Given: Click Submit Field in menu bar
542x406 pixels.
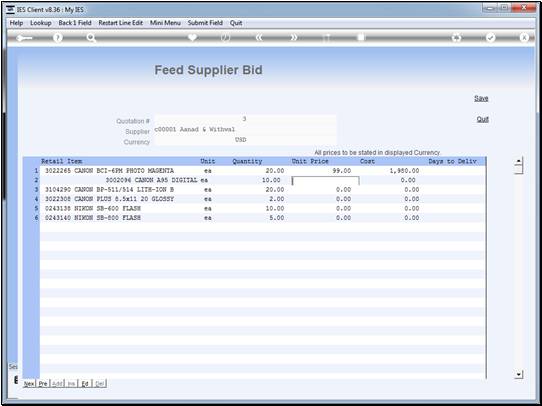Looking at the screenshot, I should tap(205, 23).
